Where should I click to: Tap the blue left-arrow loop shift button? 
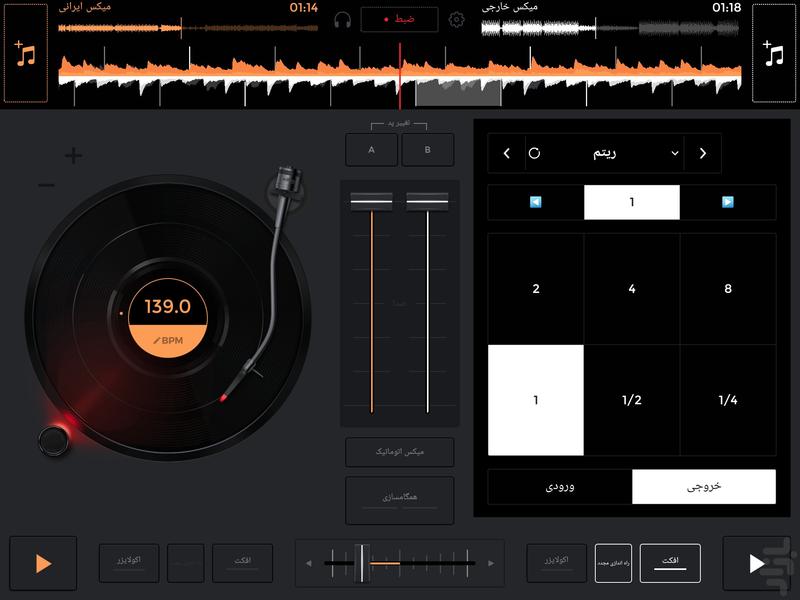point(536,202)
